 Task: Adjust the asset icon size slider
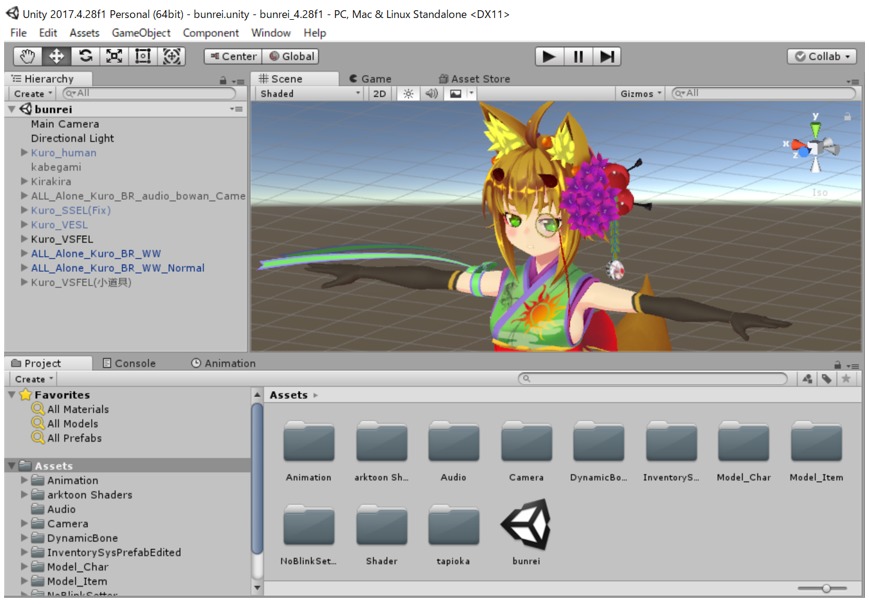tap(826, 588)
